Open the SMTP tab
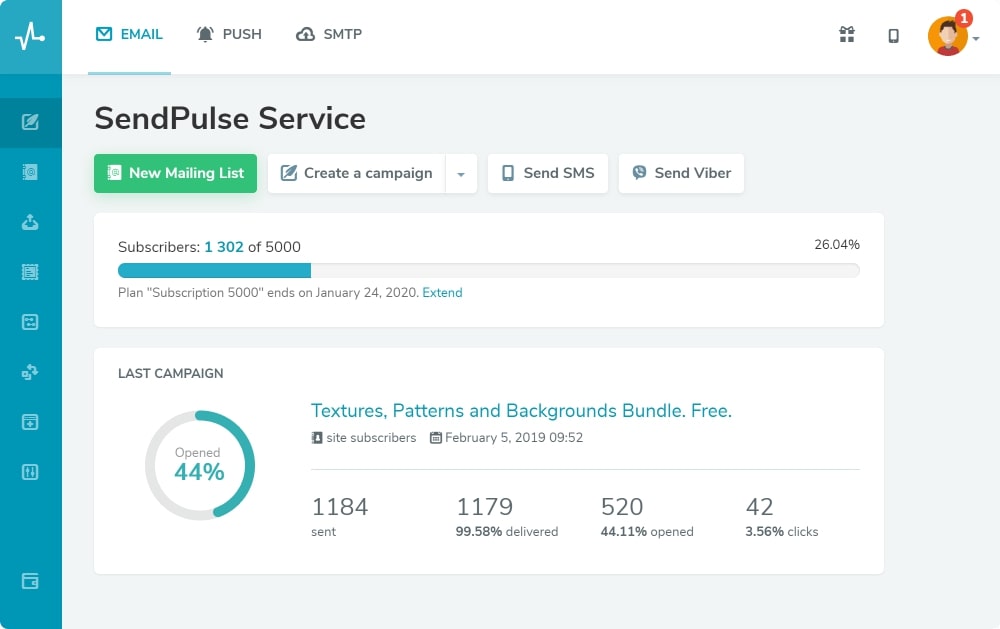The height and width of the screenshot is (629, 1000). tap(328, 34)
